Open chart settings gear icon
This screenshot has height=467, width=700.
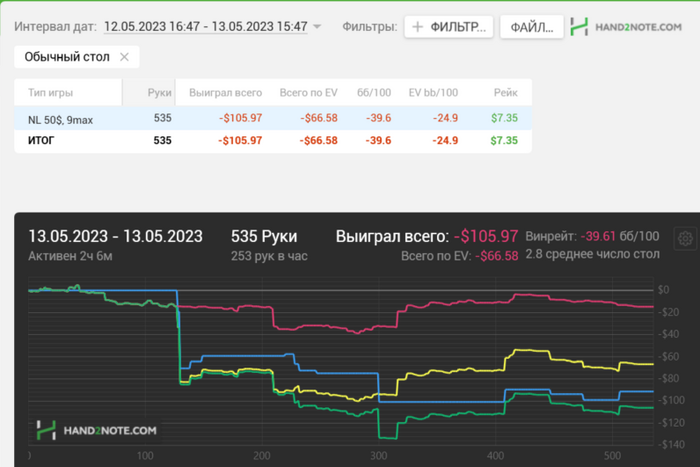pyautogui.click(x=685, y=239)
